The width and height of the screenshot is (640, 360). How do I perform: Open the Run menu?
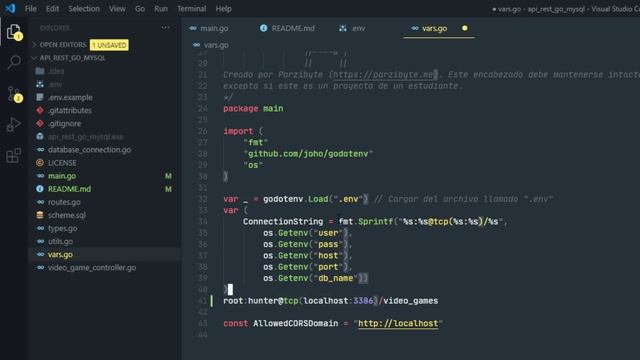161,9
